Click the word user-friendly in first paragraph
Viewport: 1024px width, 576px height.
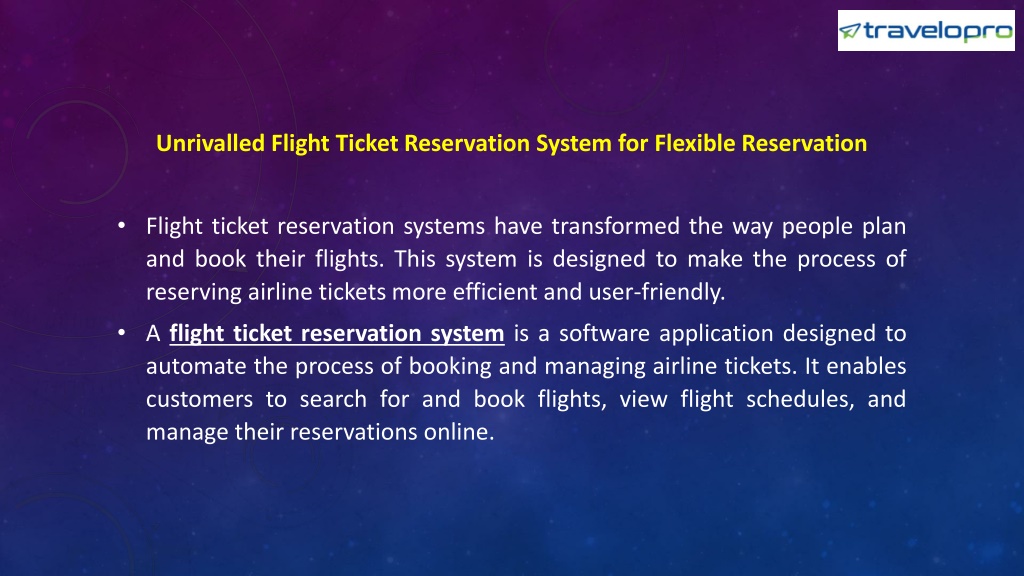tap(657, 292)
